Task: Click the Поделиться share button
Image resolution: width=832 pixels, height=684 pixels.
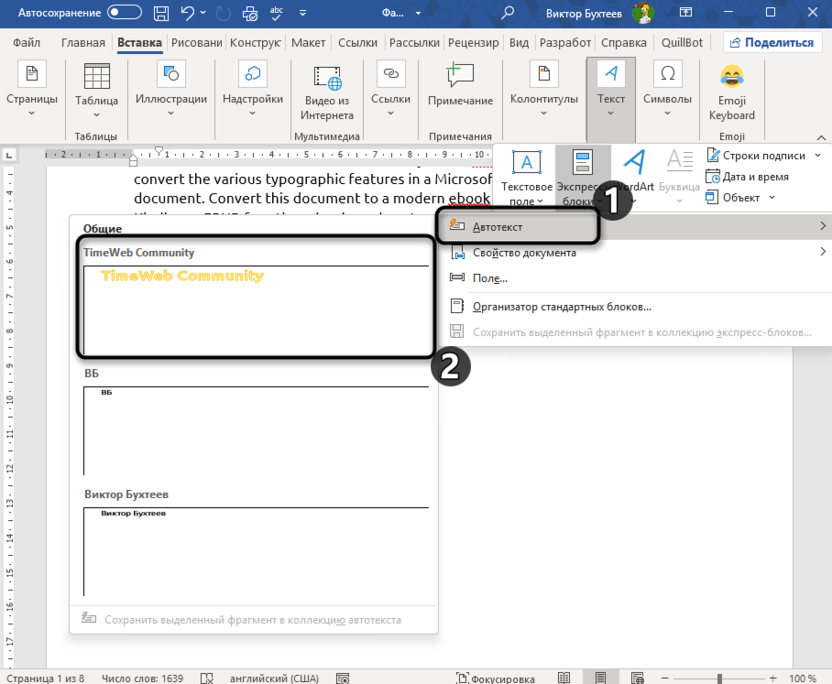Action: pos(772,43)
